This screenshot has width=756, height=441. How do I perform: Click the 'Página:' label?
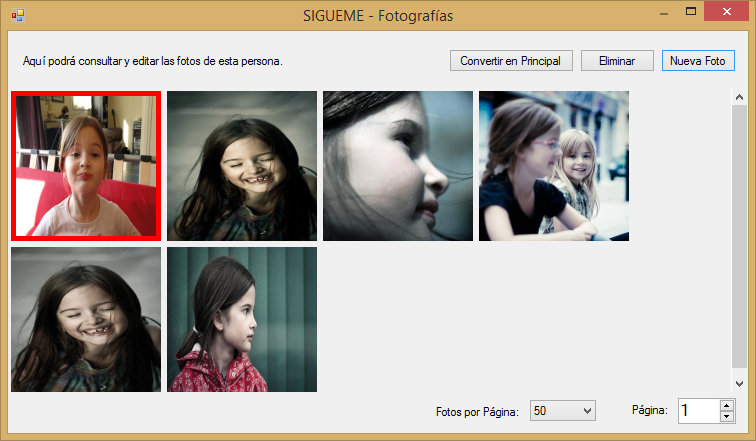coord(649,410)
